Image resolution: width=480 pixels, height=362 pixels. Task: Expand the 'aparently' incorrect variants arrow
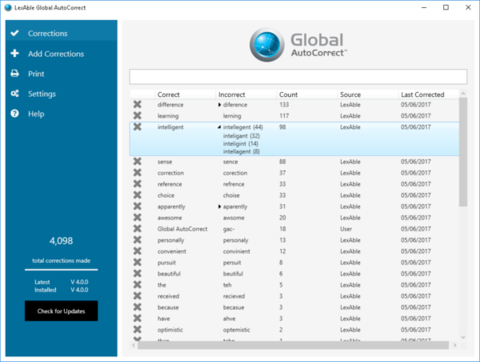tap(219, 207)
